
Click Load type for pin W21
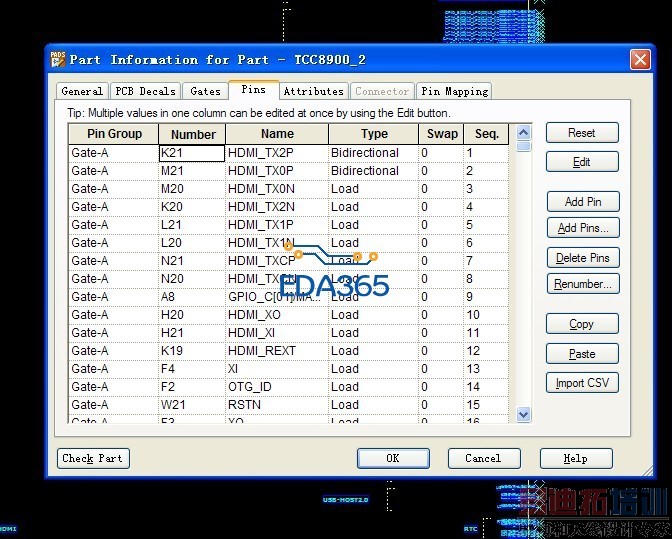373,405
